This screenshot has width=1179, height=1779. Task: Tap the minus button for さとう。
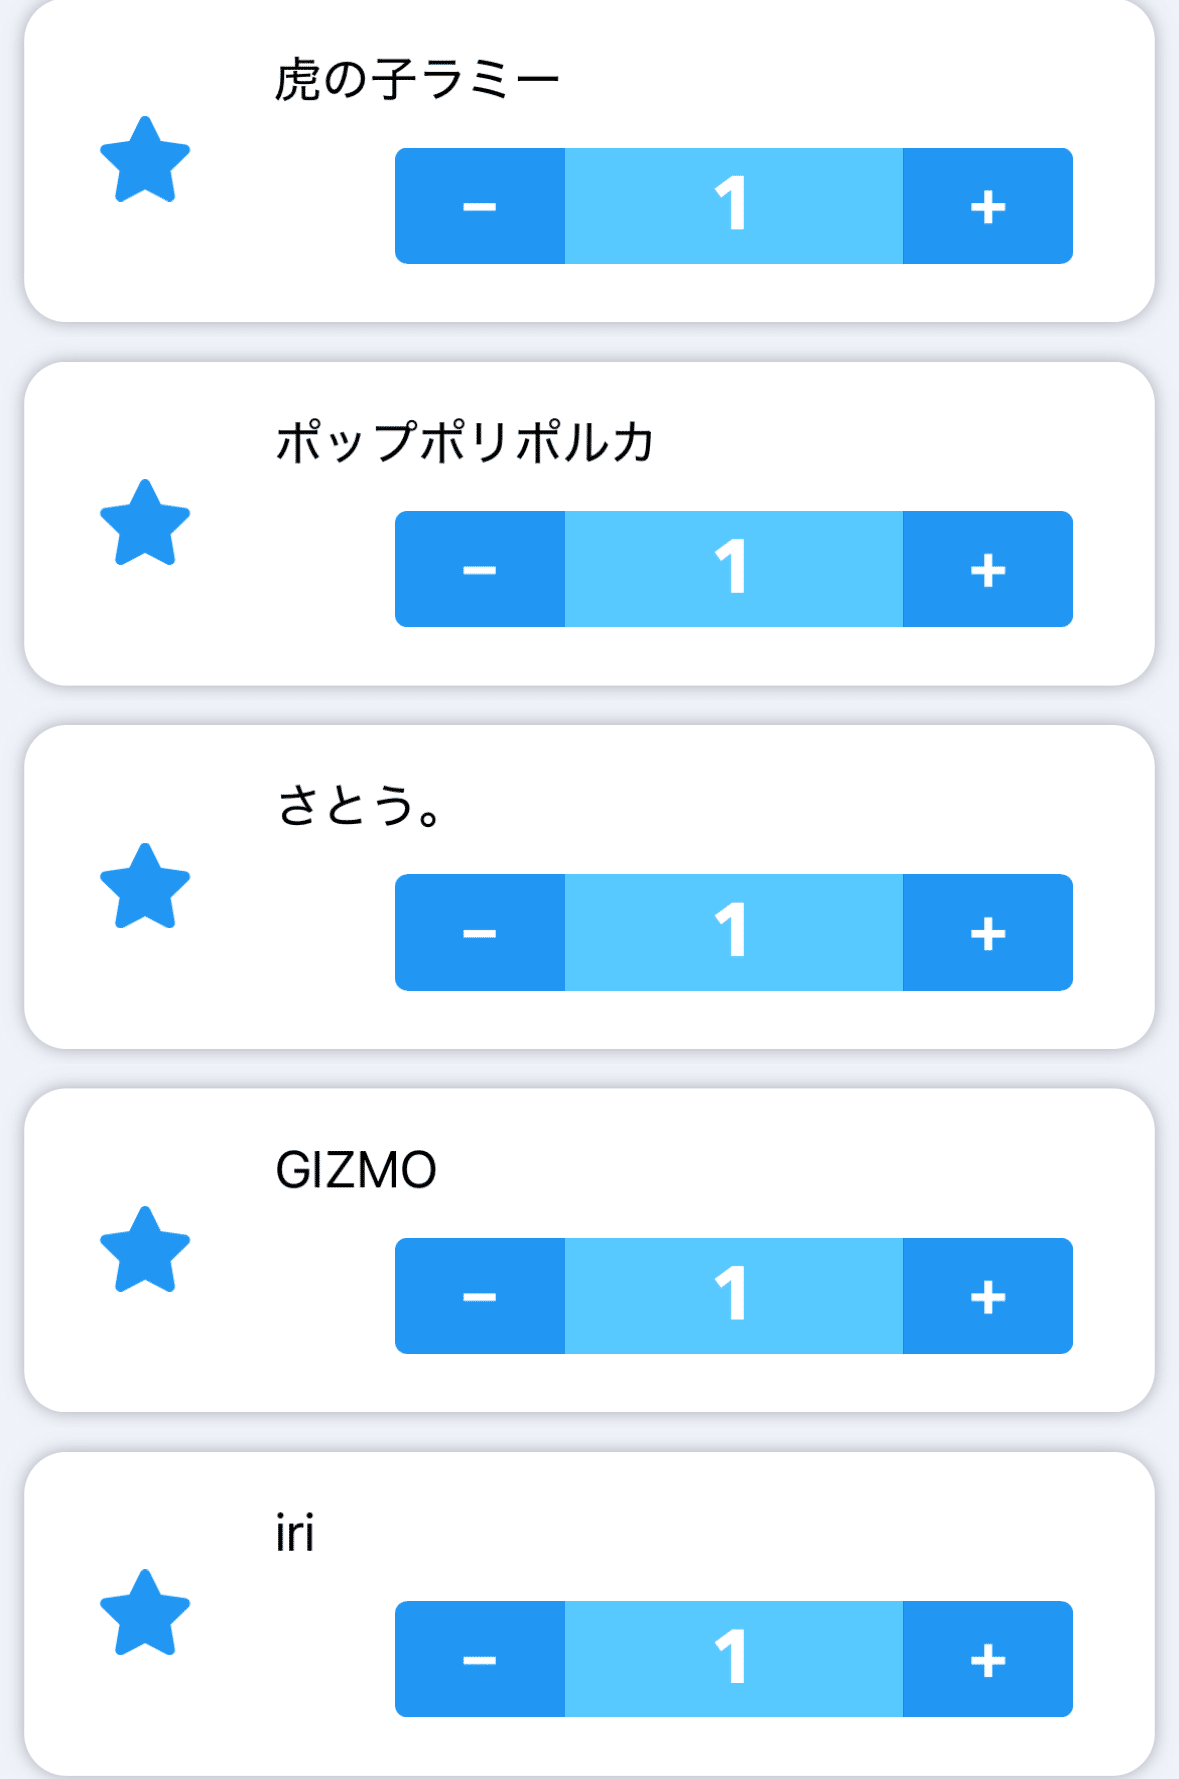(x=480, y=932)
